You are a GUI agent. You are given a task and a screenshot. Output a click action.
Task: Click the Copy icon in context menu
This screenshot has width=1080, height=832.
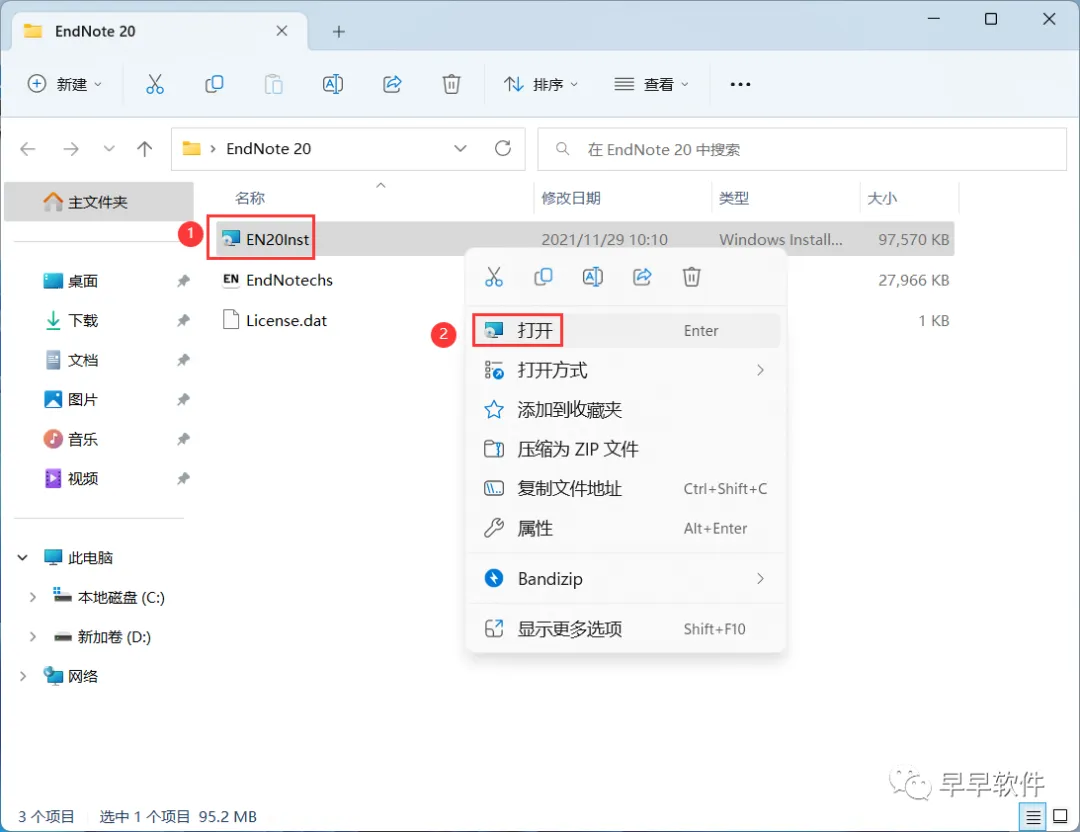coord(543,277)
